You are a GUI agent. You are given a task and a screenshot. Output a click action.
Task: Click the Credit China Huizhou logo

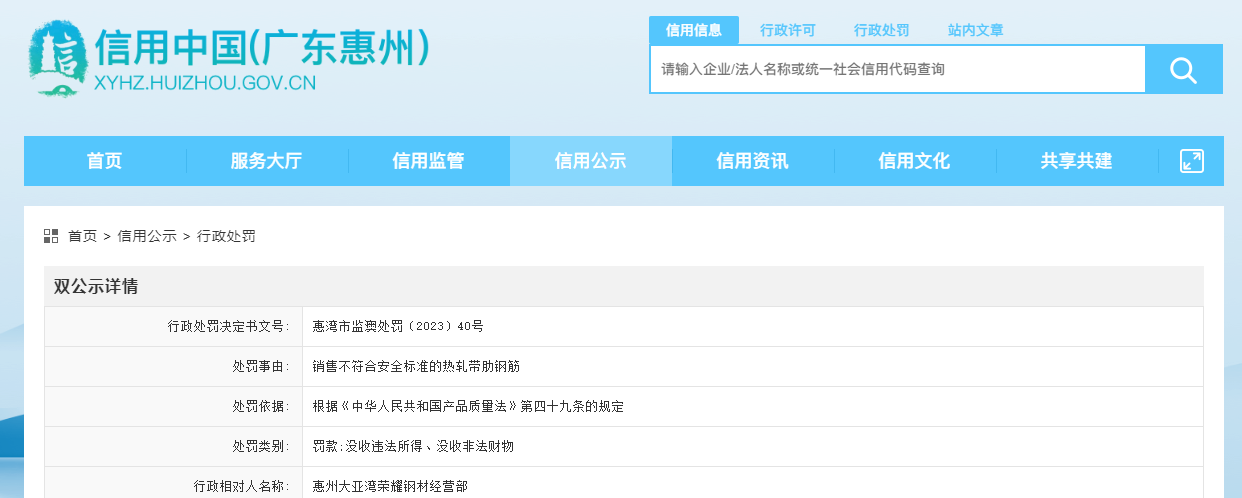click(x=58, y=58)
